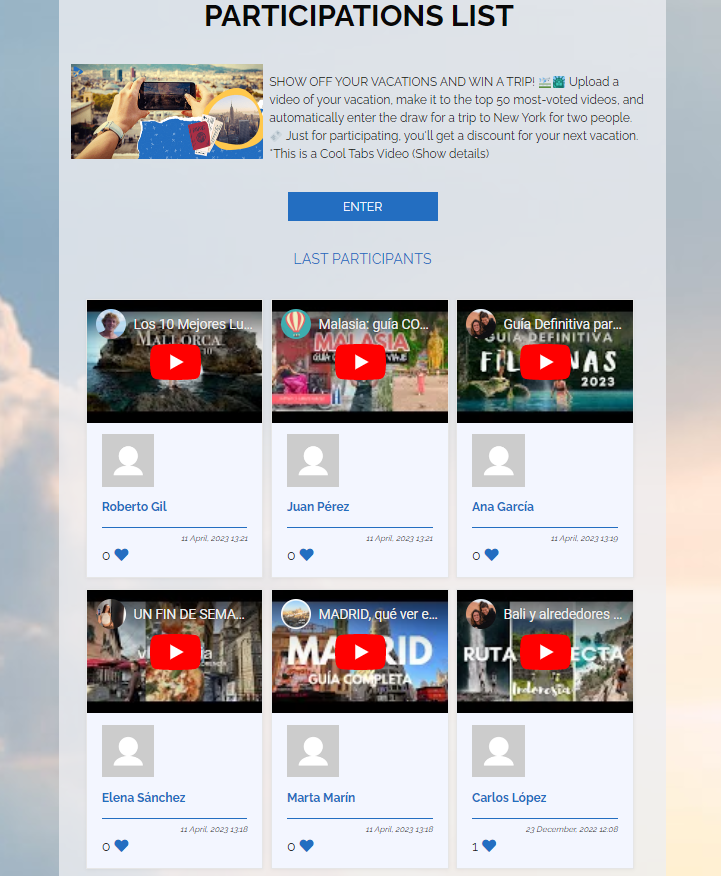Play the Filipinas guide video

(545, 362)
